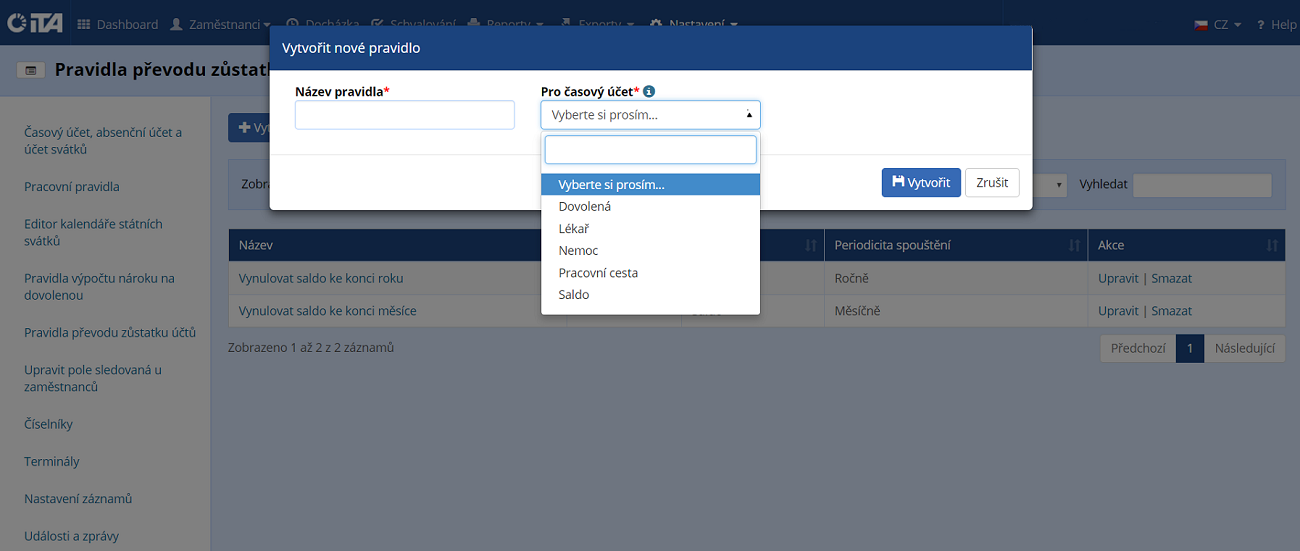
Task: Collapse the Pro časový účet combo box
Action: pos(650,115)
